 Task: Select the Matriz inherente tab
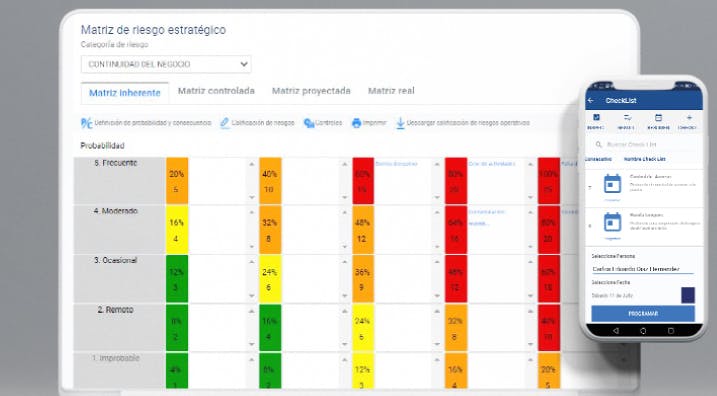125,93
